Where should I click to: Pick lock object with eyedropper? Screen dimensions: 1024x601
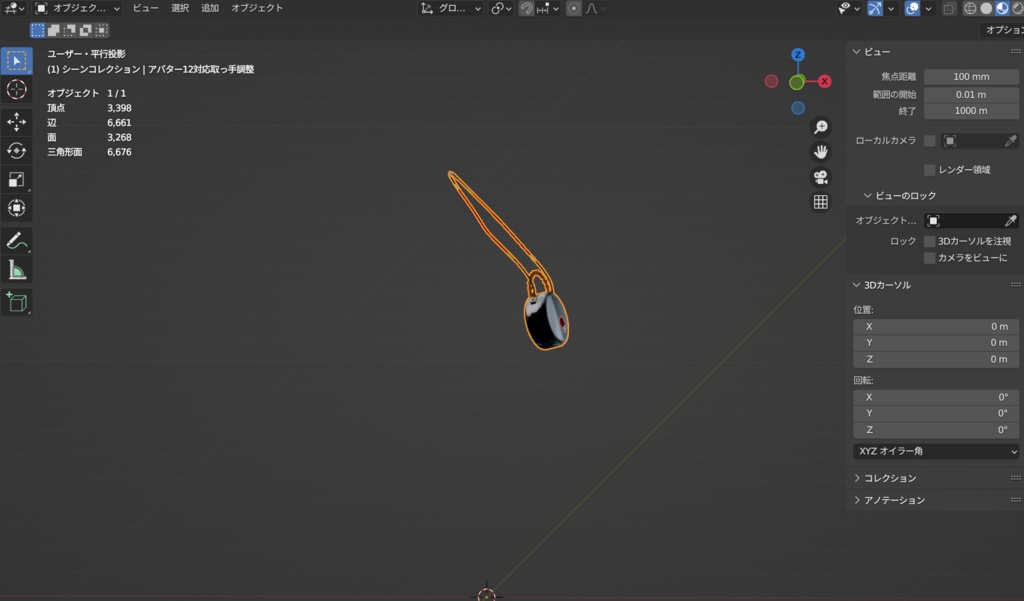[x=1010, y=221]
